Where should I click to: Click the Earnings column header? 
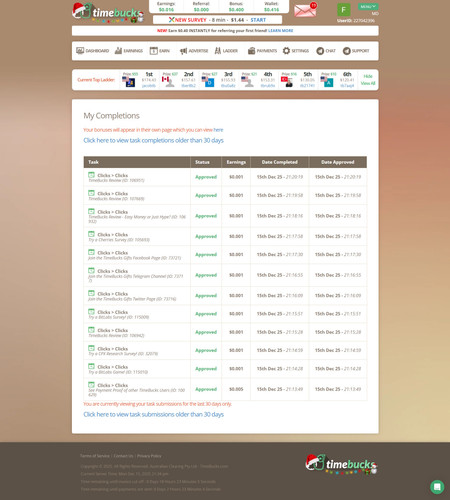pos(236,162)
